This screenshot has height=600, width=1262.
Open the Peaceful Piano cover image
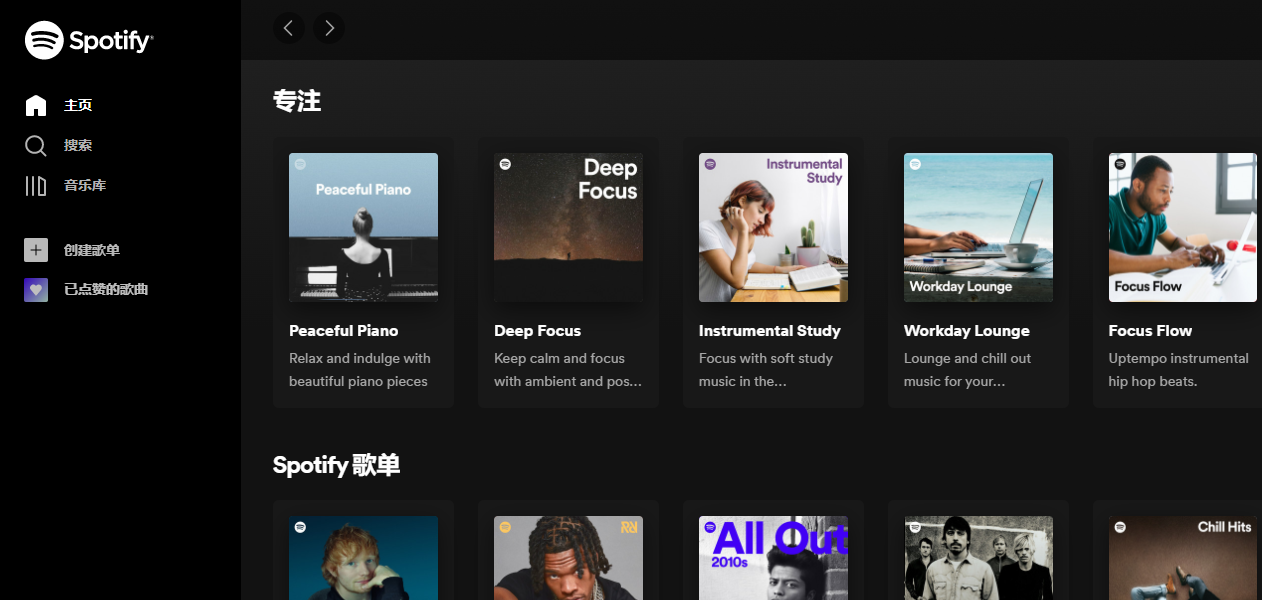(363, 227)
